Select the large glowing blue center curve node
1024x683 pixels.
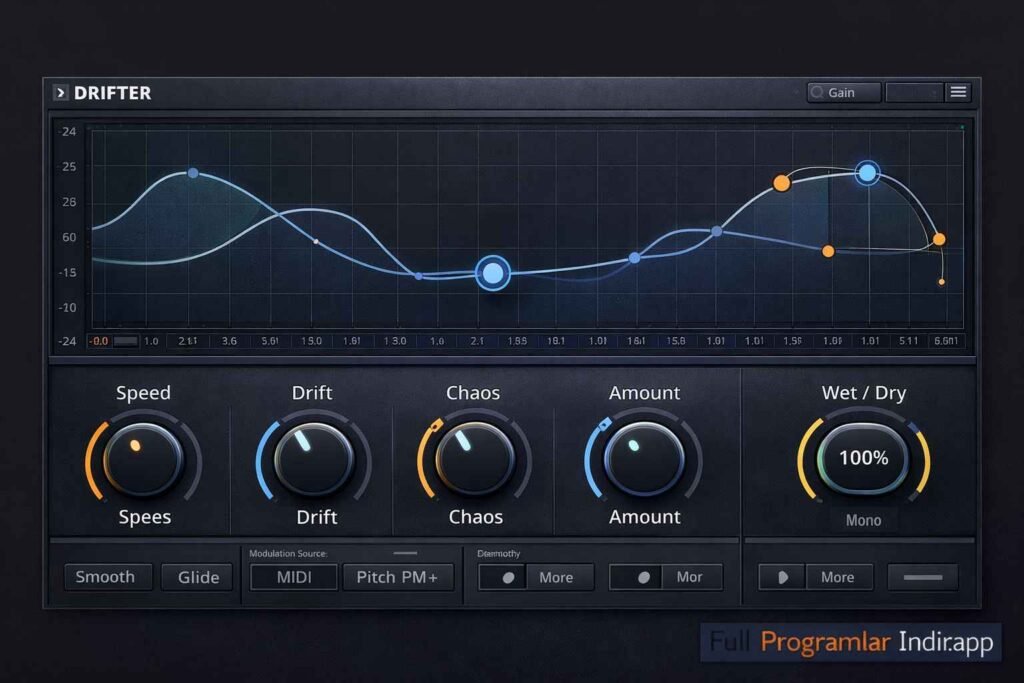pos(493,273)
